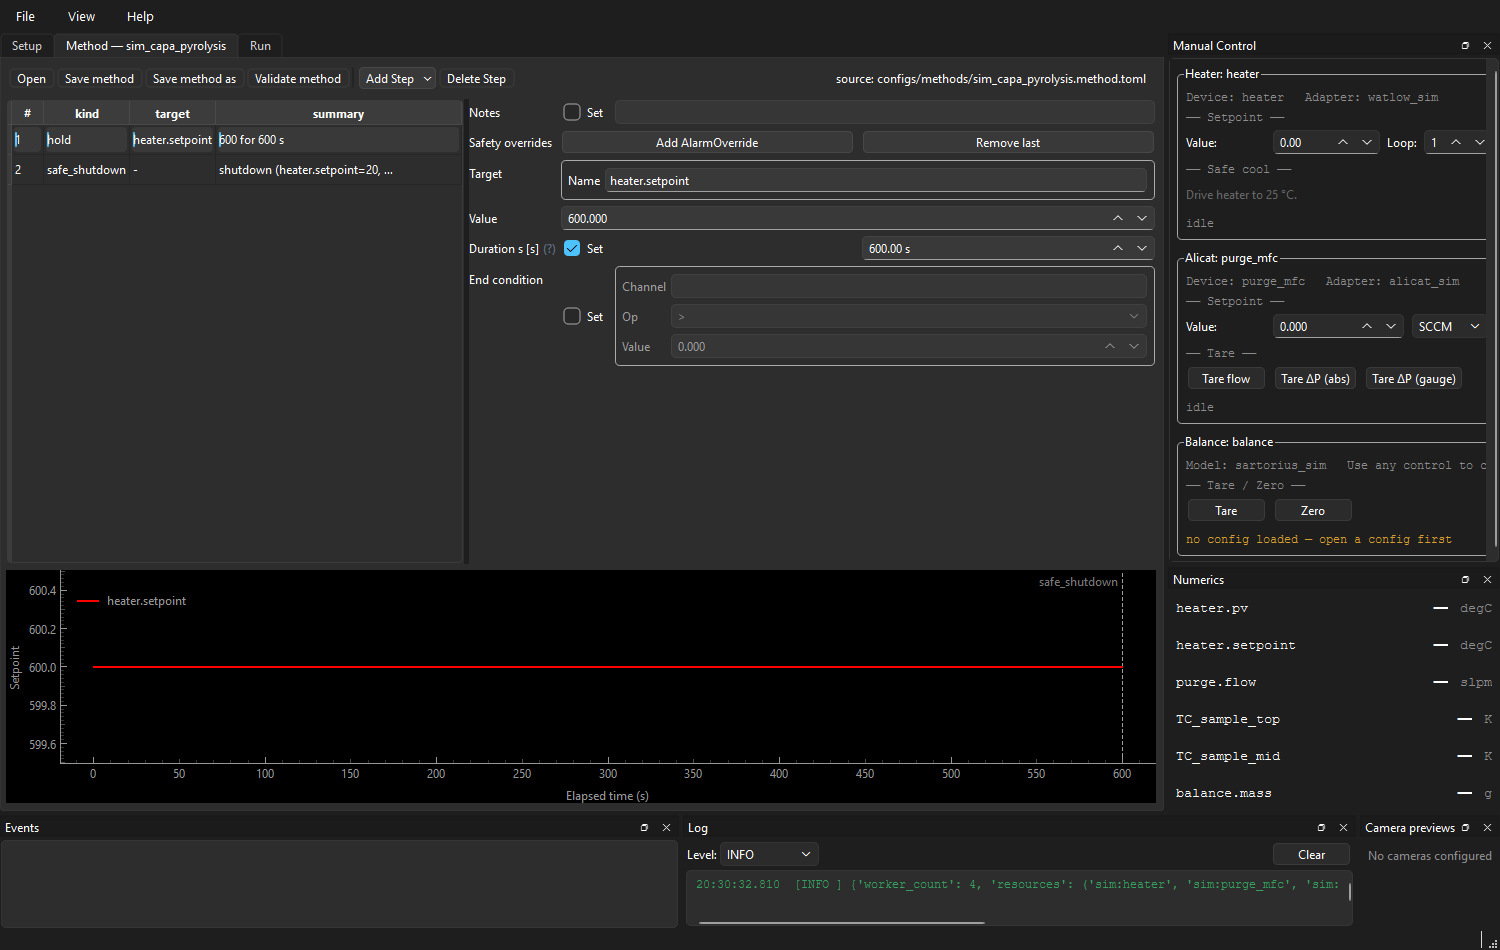This screenshot has width=1500, height=950.
Task: Close the Log panel
Action: tap(1343, 828)
